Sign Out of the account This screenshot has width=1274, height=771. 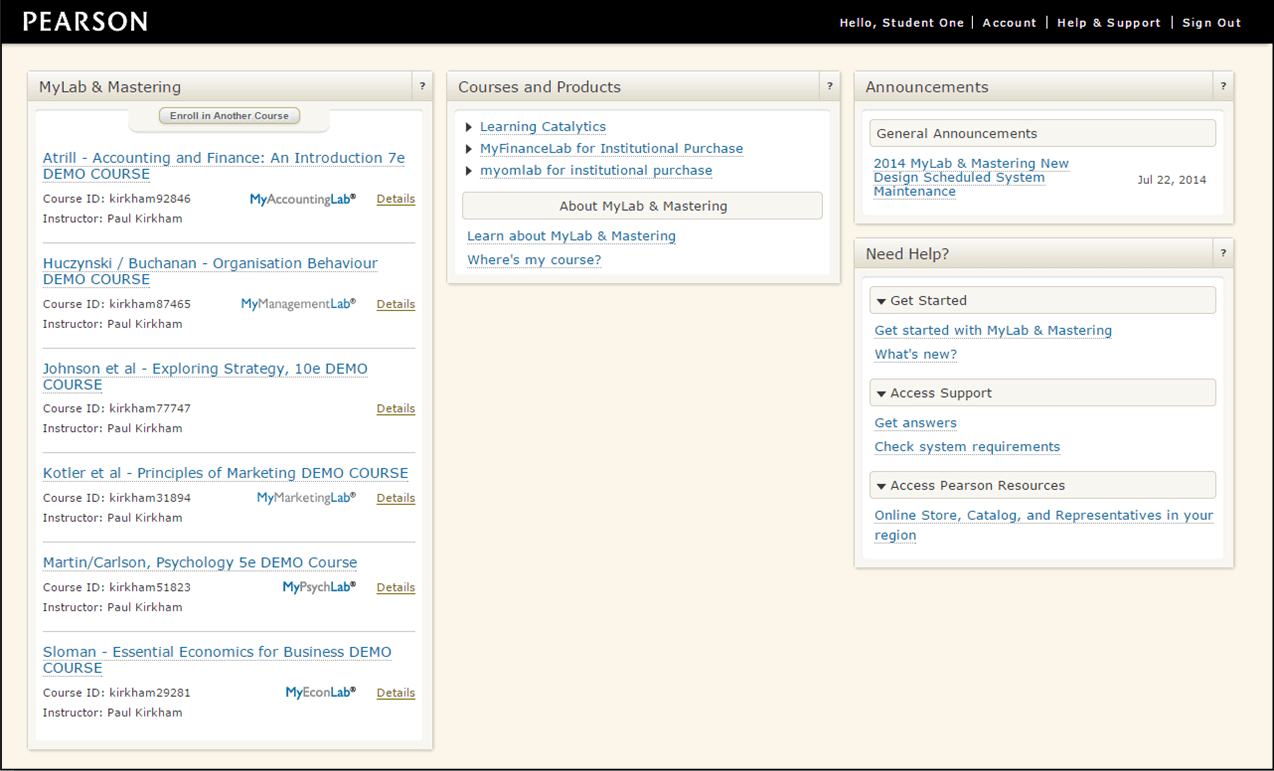coord(1211,23)
